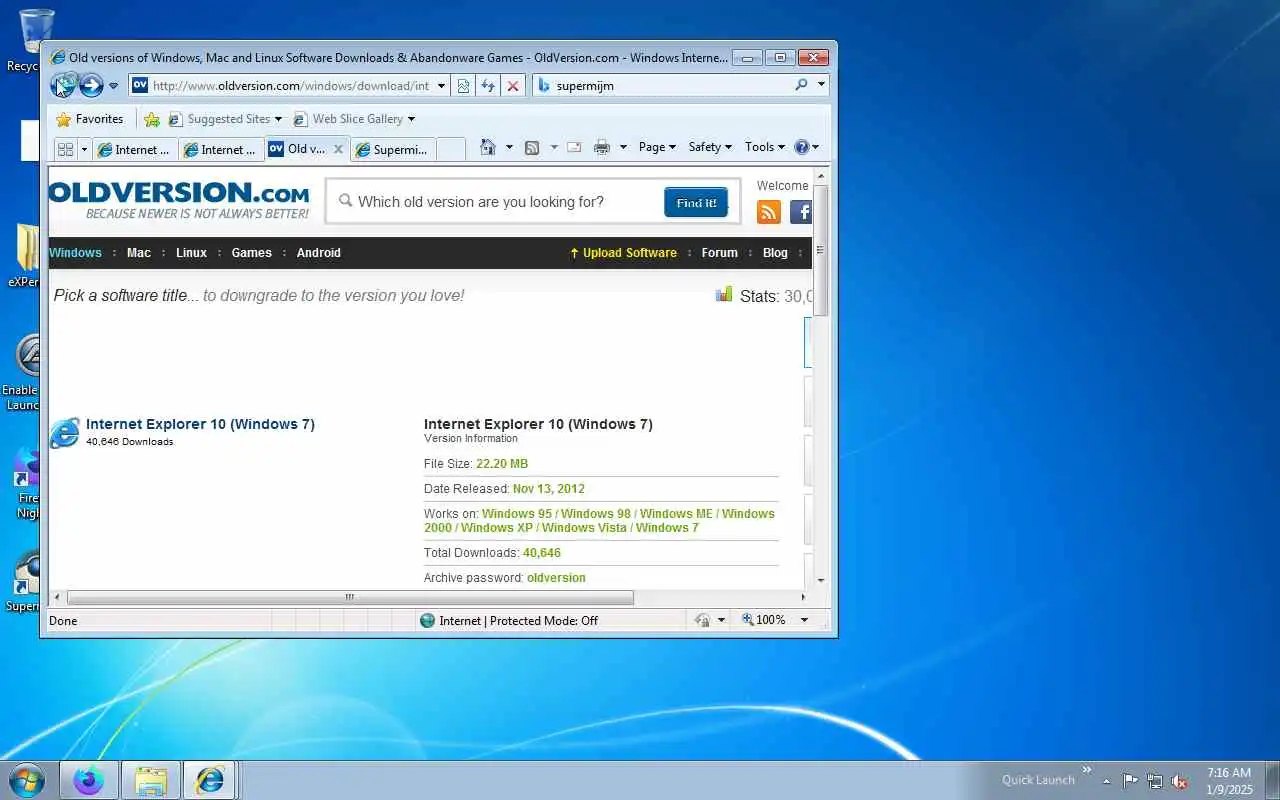Image resolution: width=1280 pixels, height=800 pixels.
Task: Select Android in the site navigation
Action: [x=319, y=253]
